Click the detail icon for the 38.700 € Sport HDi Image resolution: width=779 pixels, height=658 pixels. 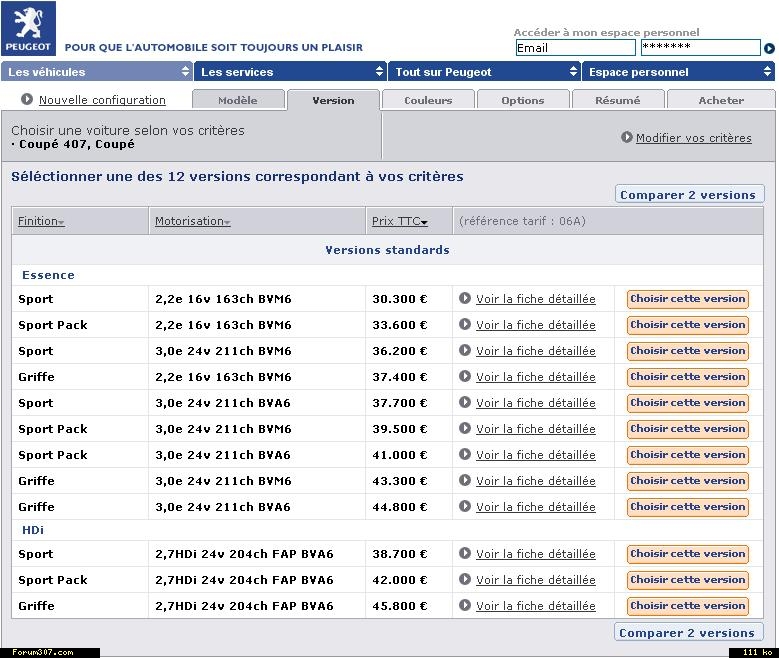(x=465, y=553)
